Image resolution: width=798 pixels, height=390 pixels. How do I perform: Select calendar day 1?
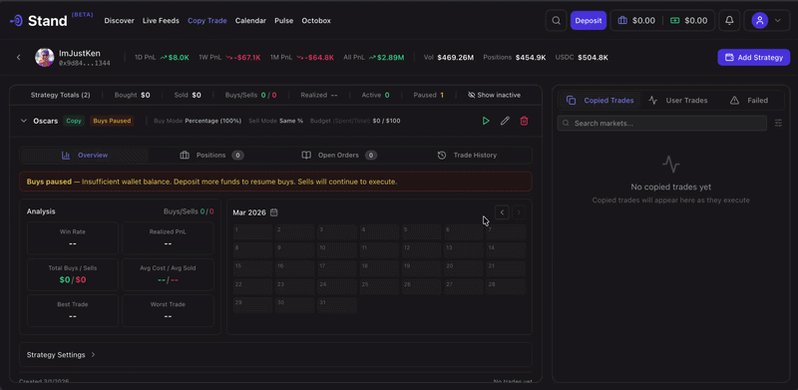(x=253, y=232)
